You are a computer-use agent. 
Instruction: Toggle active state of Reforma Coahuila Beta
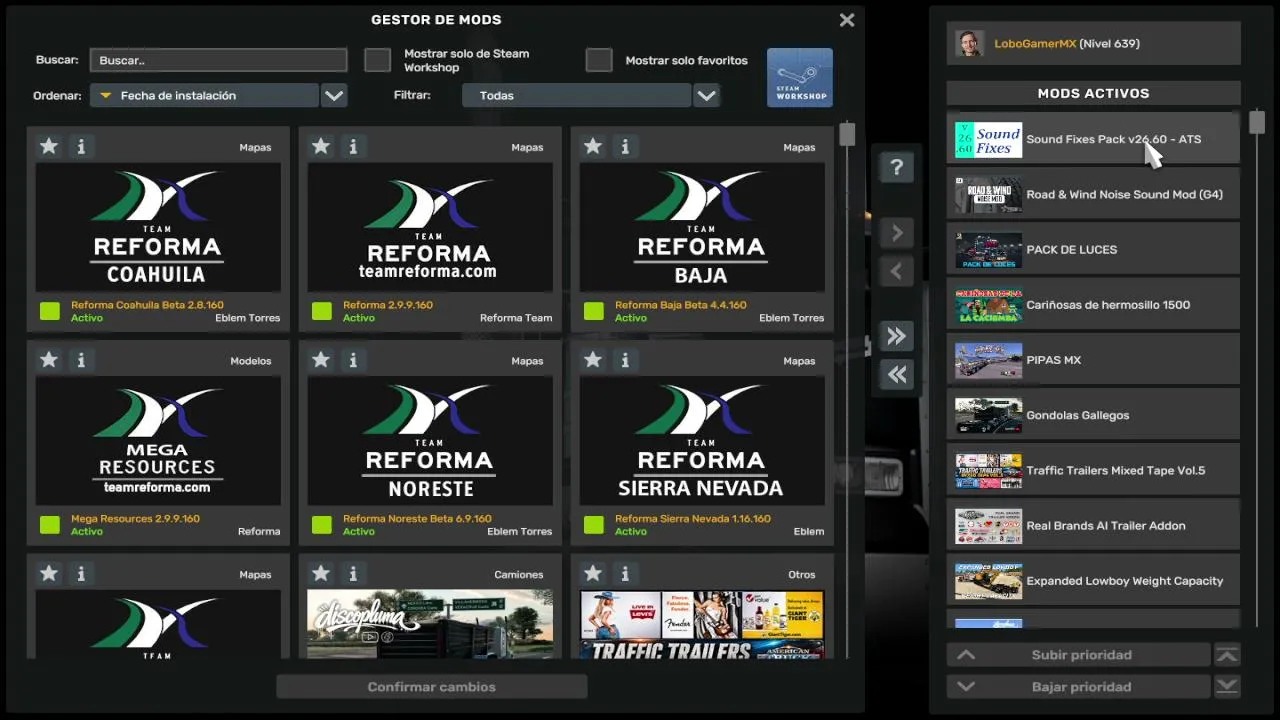[50, 311]
